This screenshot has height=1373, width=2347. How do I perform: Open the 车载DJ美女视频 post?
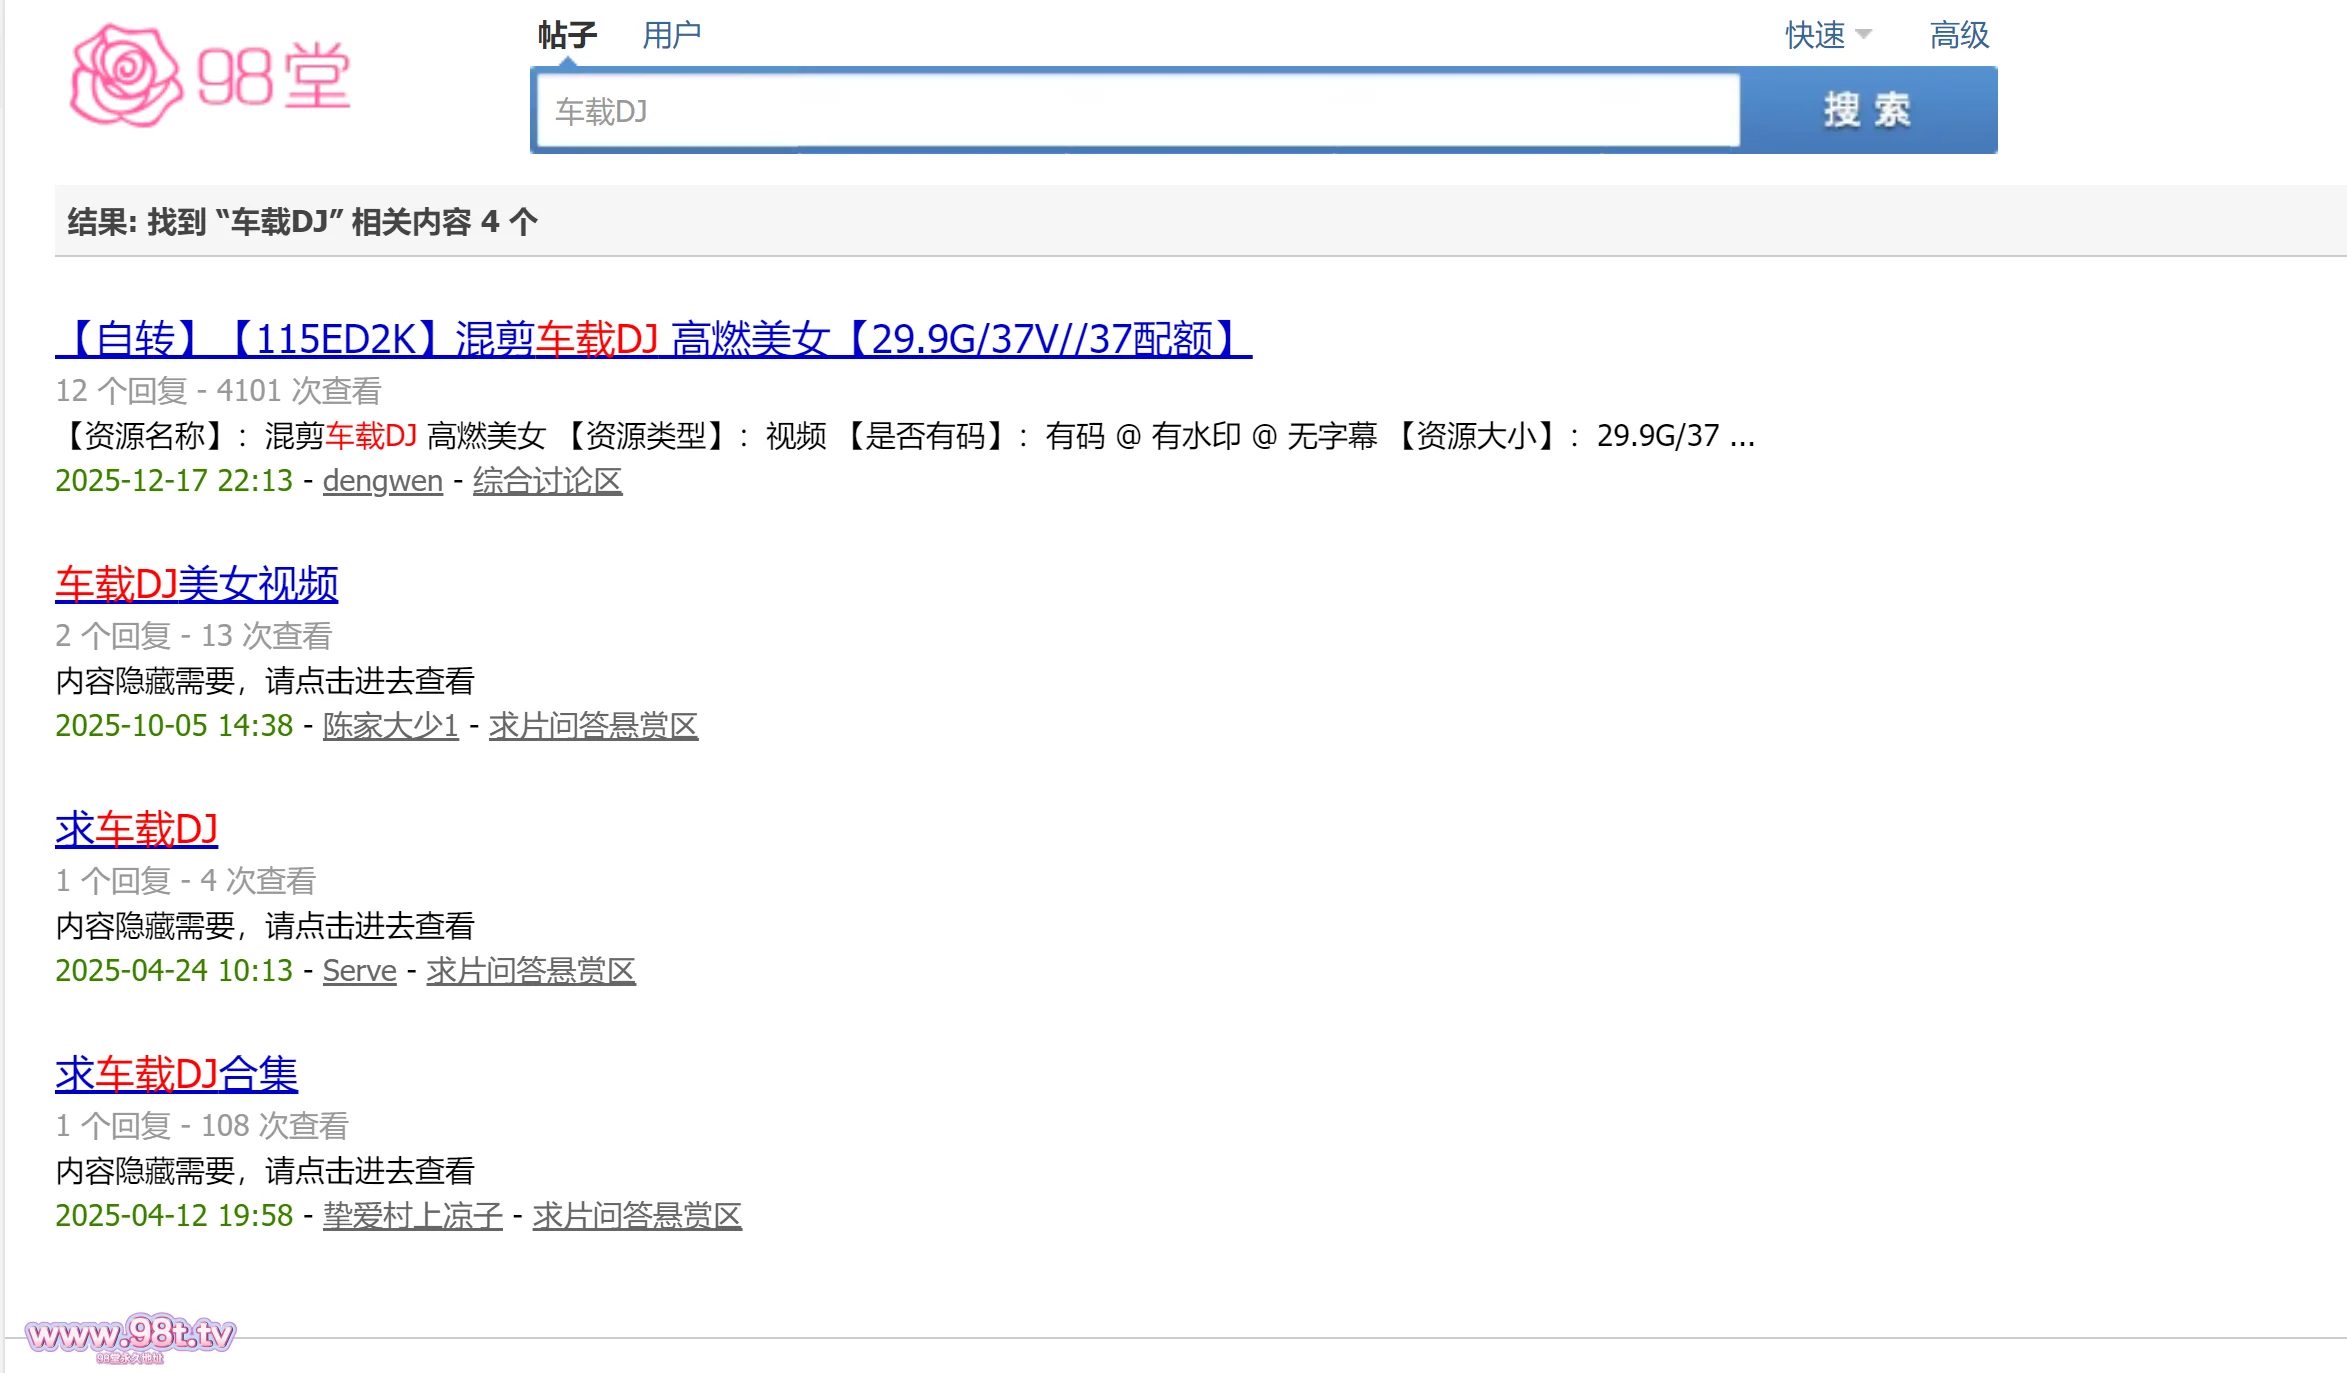point(197,584)
